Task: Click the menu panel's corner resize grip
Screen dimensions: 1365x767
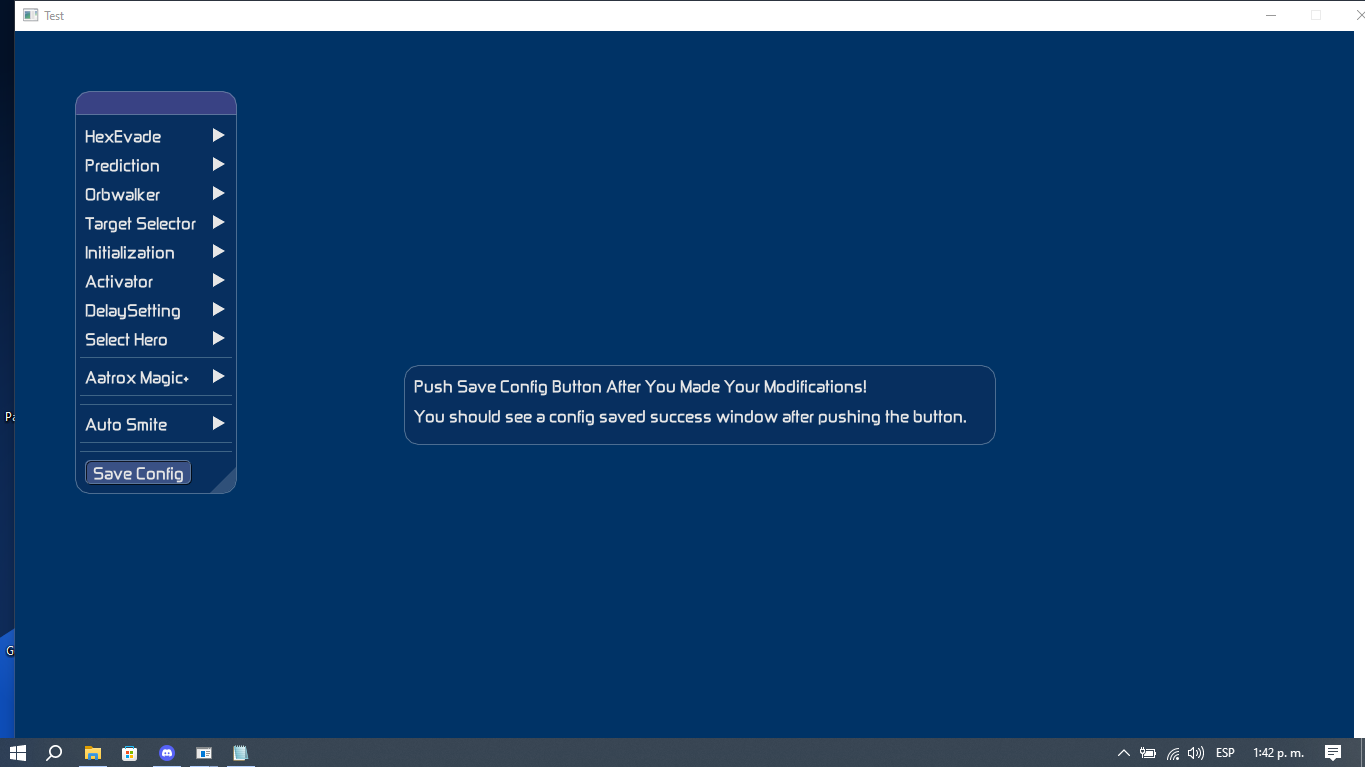Action: (226, 483)
